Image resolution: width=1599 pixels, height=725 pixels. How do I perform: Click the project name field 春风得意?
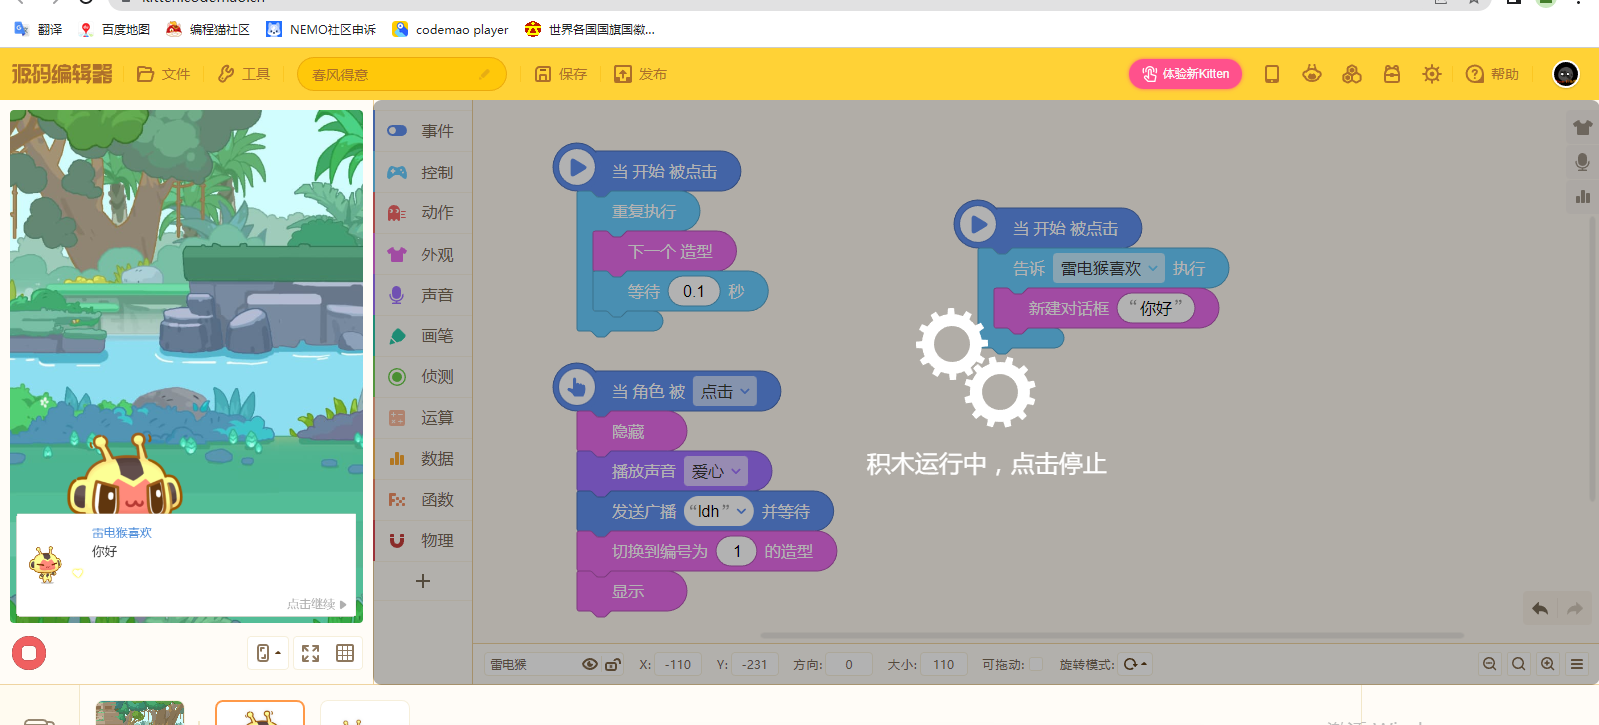[x=401, y=74]
